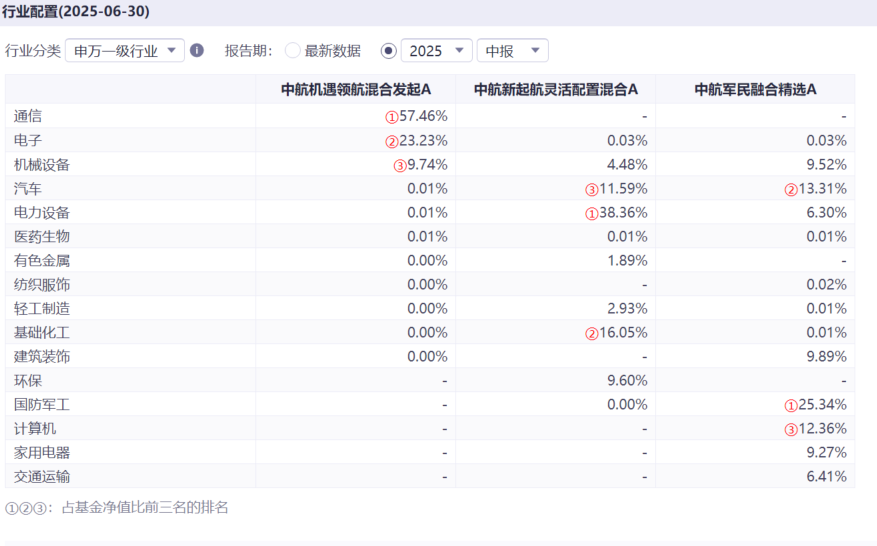Click the rank ③ marker beside 9.74%
This screenshot has width=877, height=546.
(x=399, y=165)
